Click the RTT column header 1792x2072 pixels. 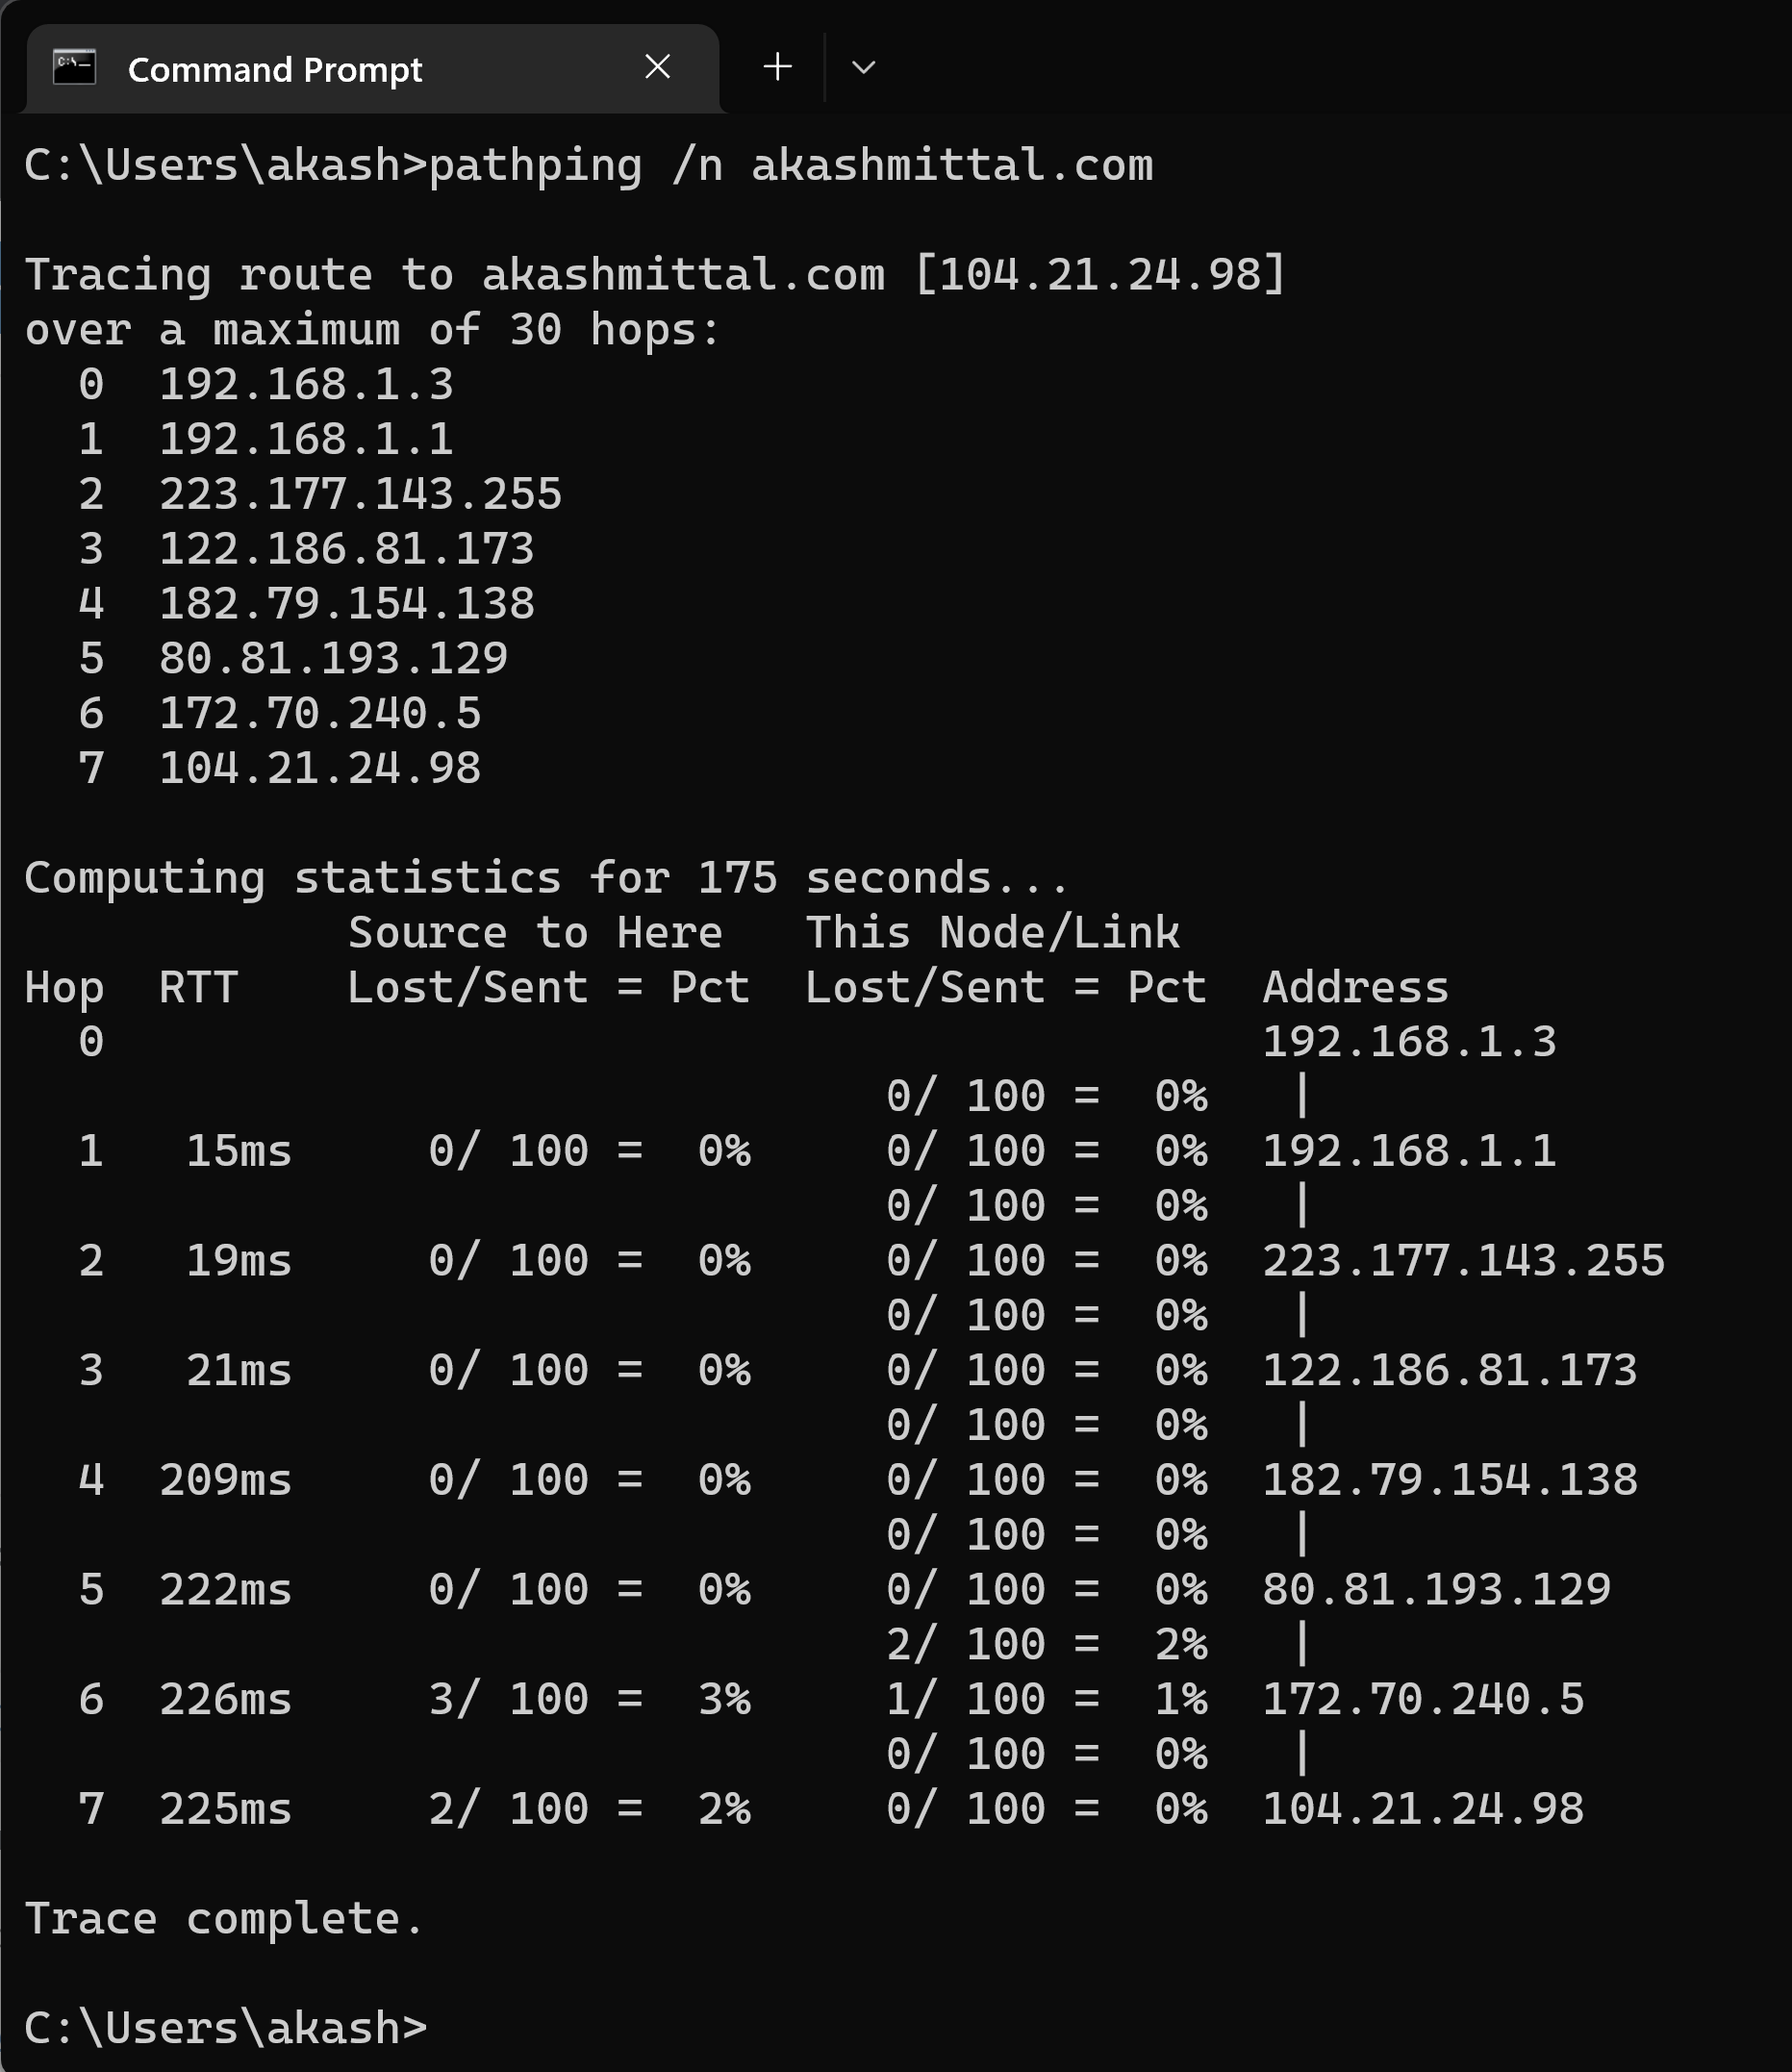pos(198,987)
